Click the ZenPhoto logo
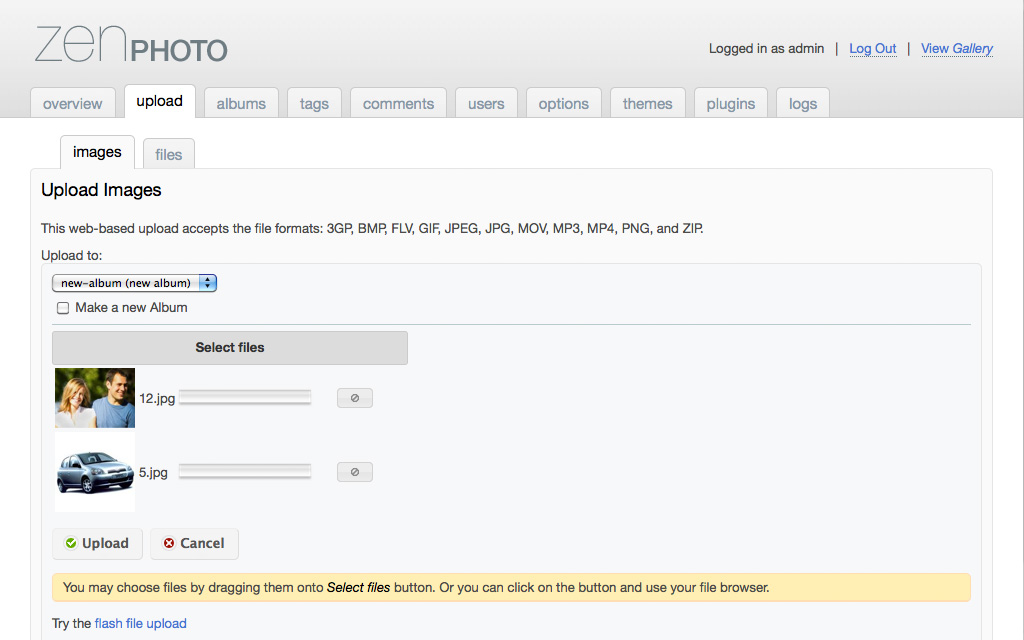The image size is (1024, 640). pyautogui.click(x=131, y=44)
